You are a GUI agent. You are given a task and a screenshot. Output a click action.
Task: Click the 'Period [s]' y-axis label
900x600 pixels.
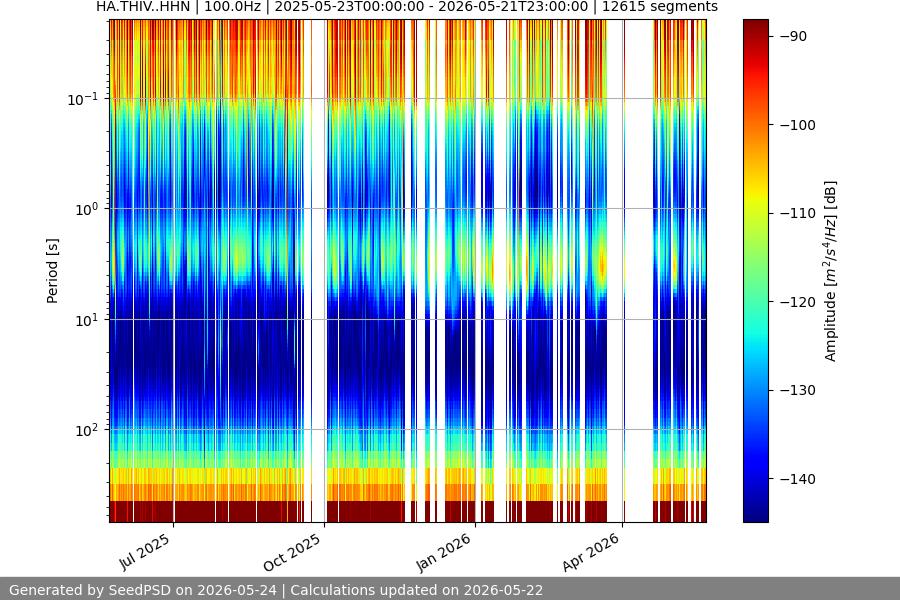click(52, 271)
